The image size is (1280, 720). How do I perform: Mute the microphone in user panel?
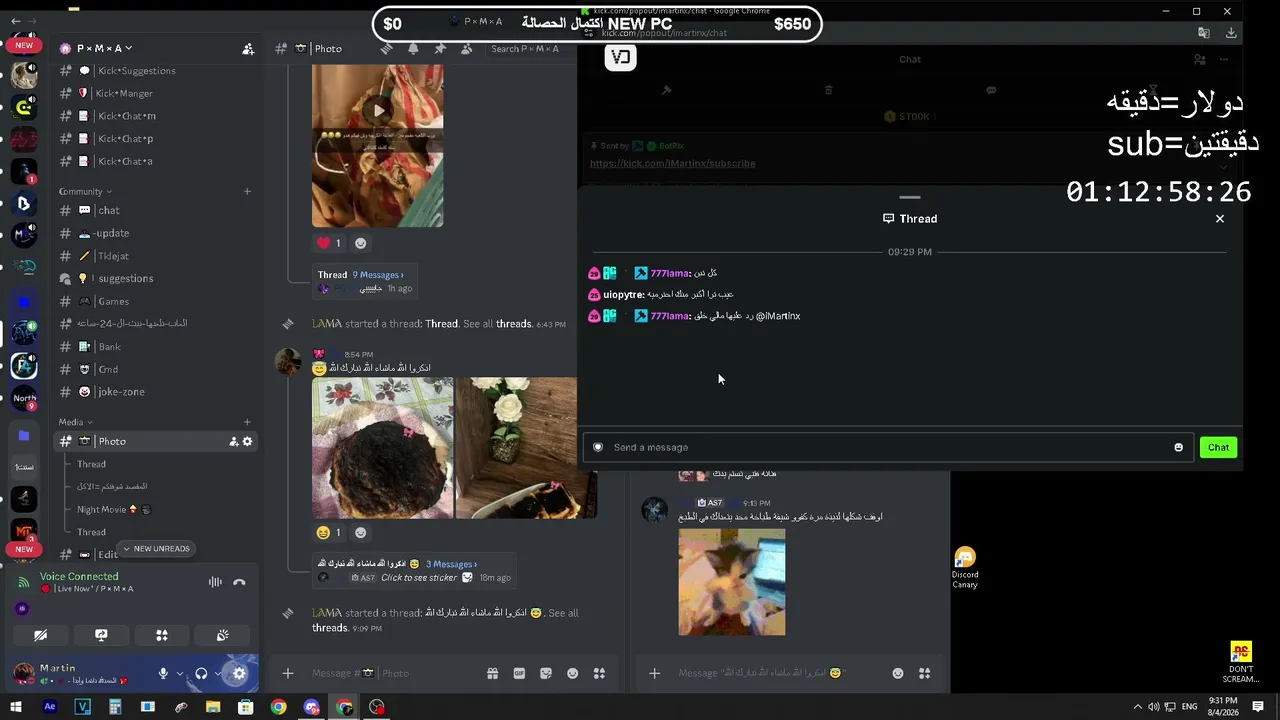click(163, 674)
